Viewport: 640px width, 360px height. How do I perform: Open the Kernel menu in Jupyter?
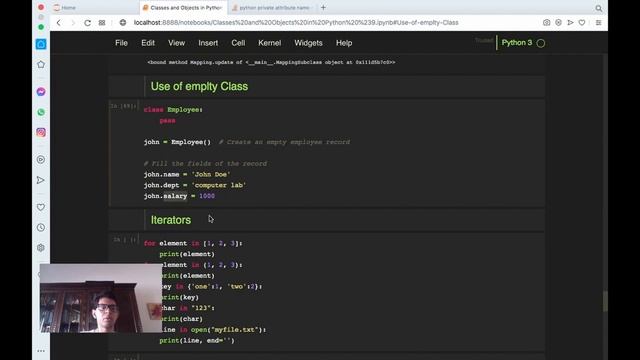tap(269, 43)
